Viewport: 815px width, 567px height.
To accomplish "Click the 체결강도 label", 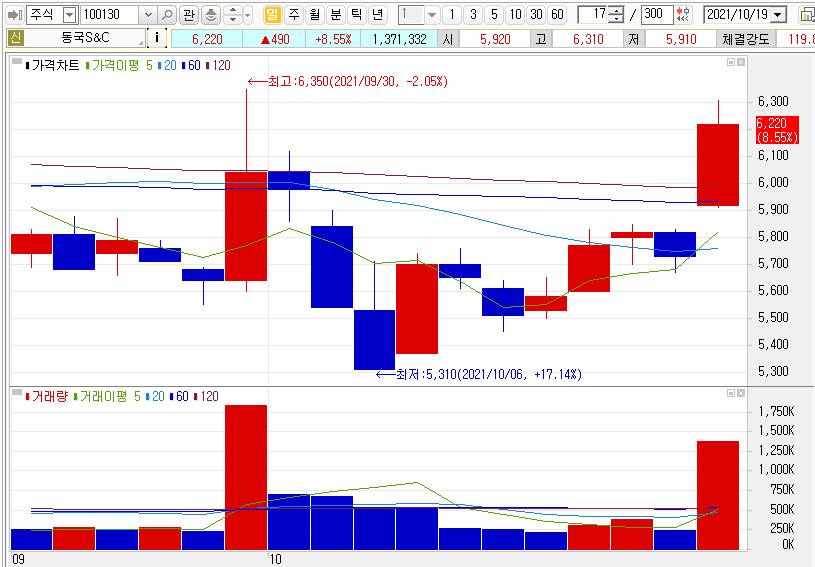I will point(745,39).
